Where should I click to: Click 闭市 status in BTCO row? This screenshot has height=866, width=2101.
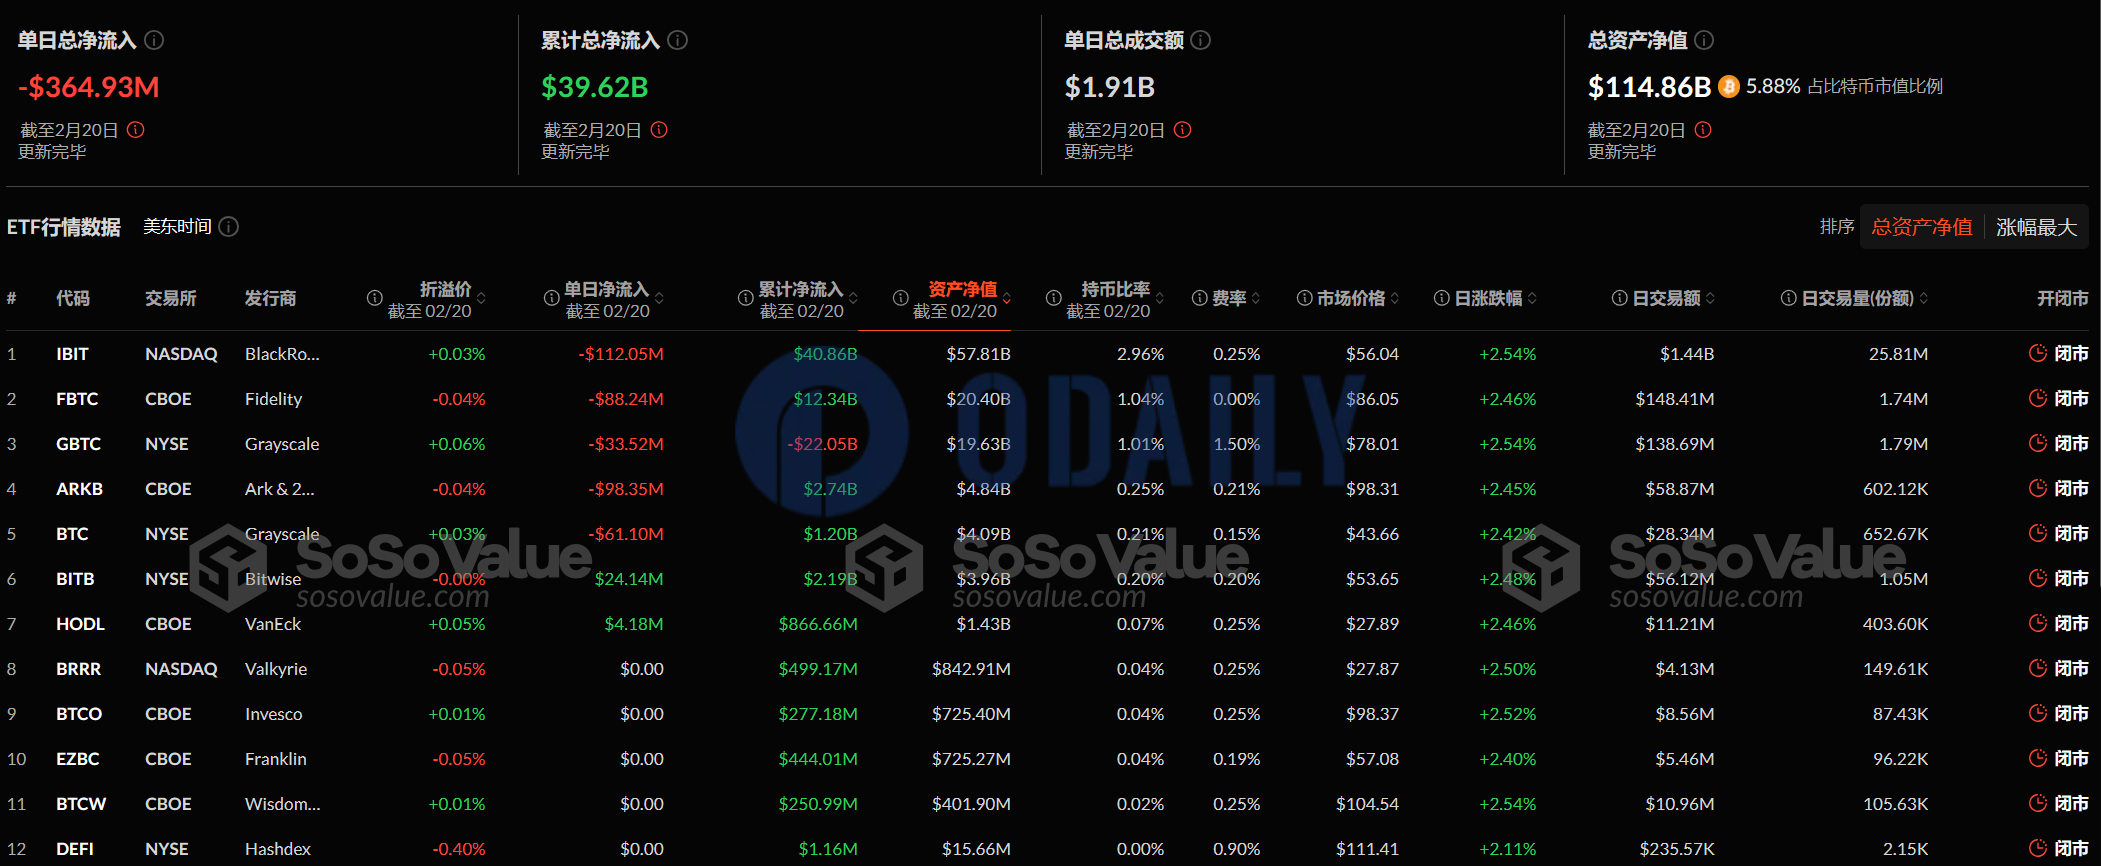[2071, 713]
